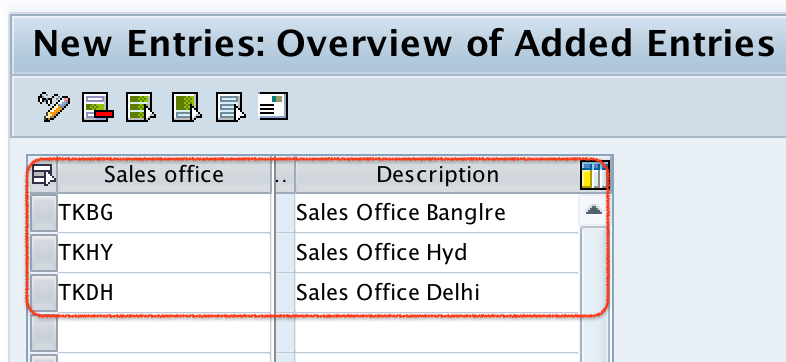Screen dimensions: 786x362
Task: Click the empty Sales office cell below TKDH
Action: 164,334
